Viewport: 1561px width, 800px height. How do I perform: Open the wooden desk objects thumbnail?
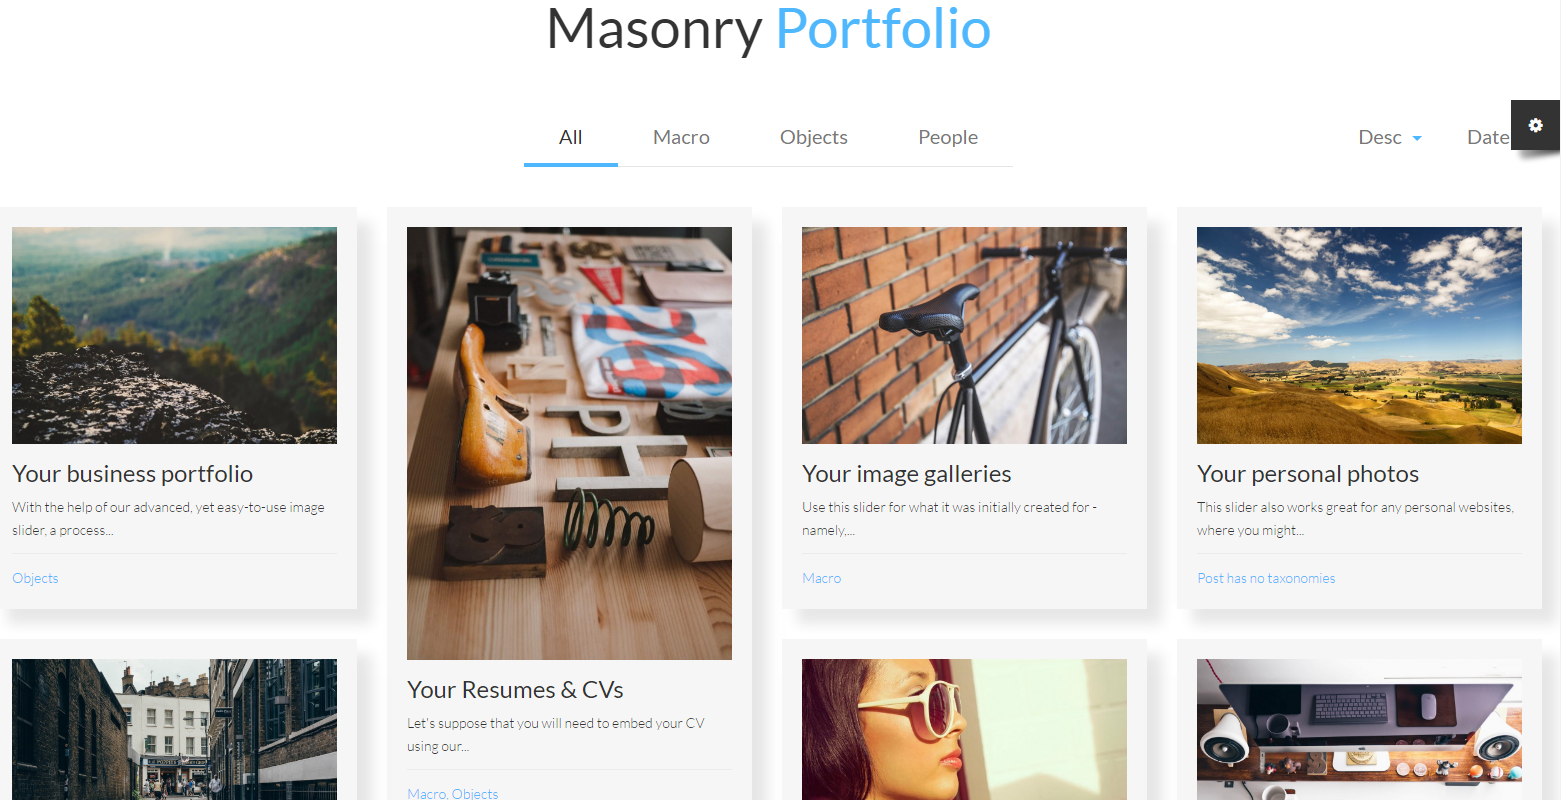pos(569,443)
